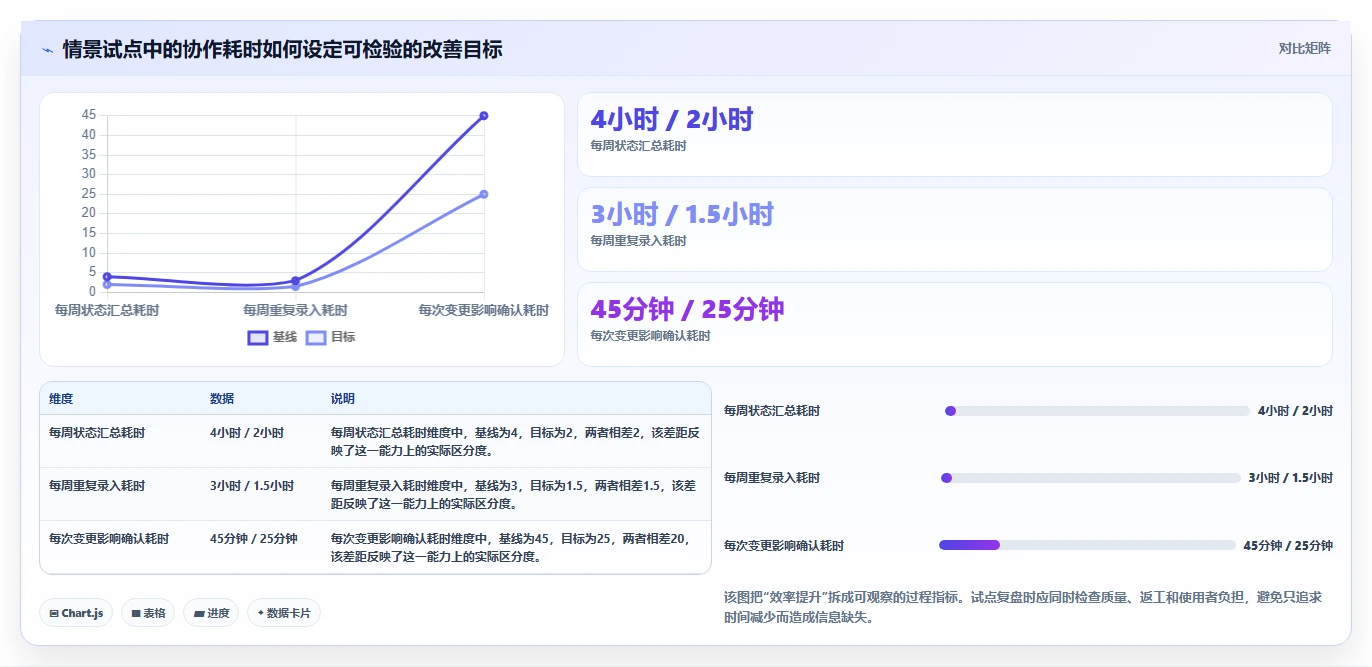Click the table cell 45分钟 / 25分钟
The image size is (1372, 667).
pos(254,538)
